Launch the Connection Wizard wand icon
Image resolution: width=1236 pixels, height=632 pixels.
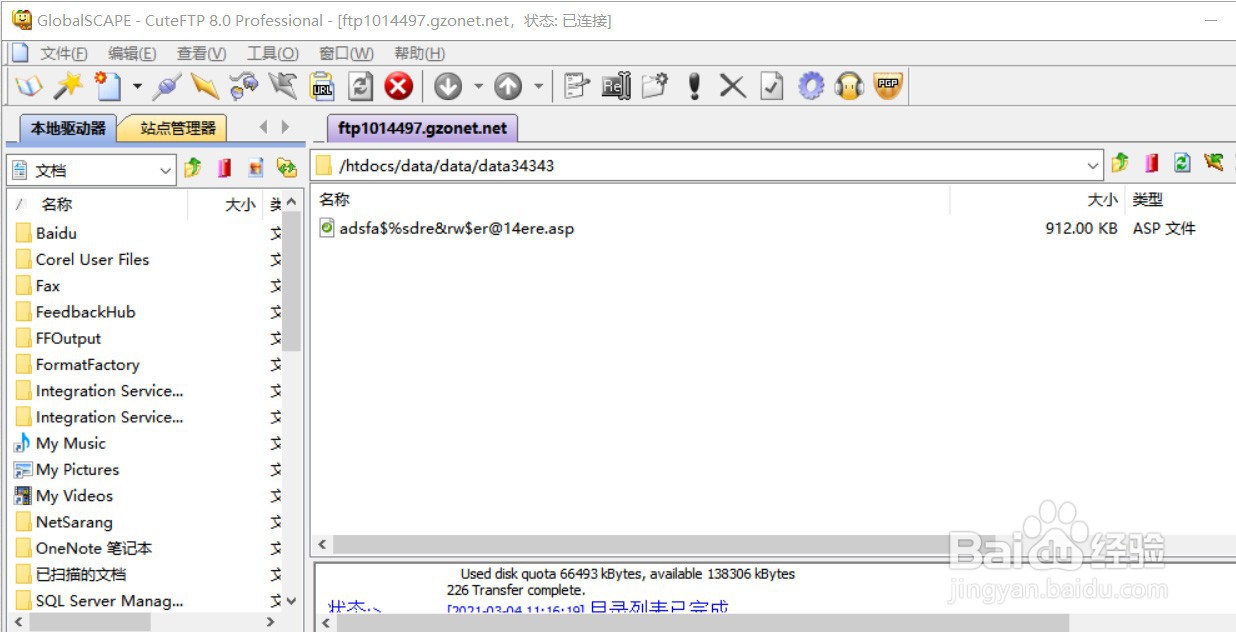click(68, 86)
